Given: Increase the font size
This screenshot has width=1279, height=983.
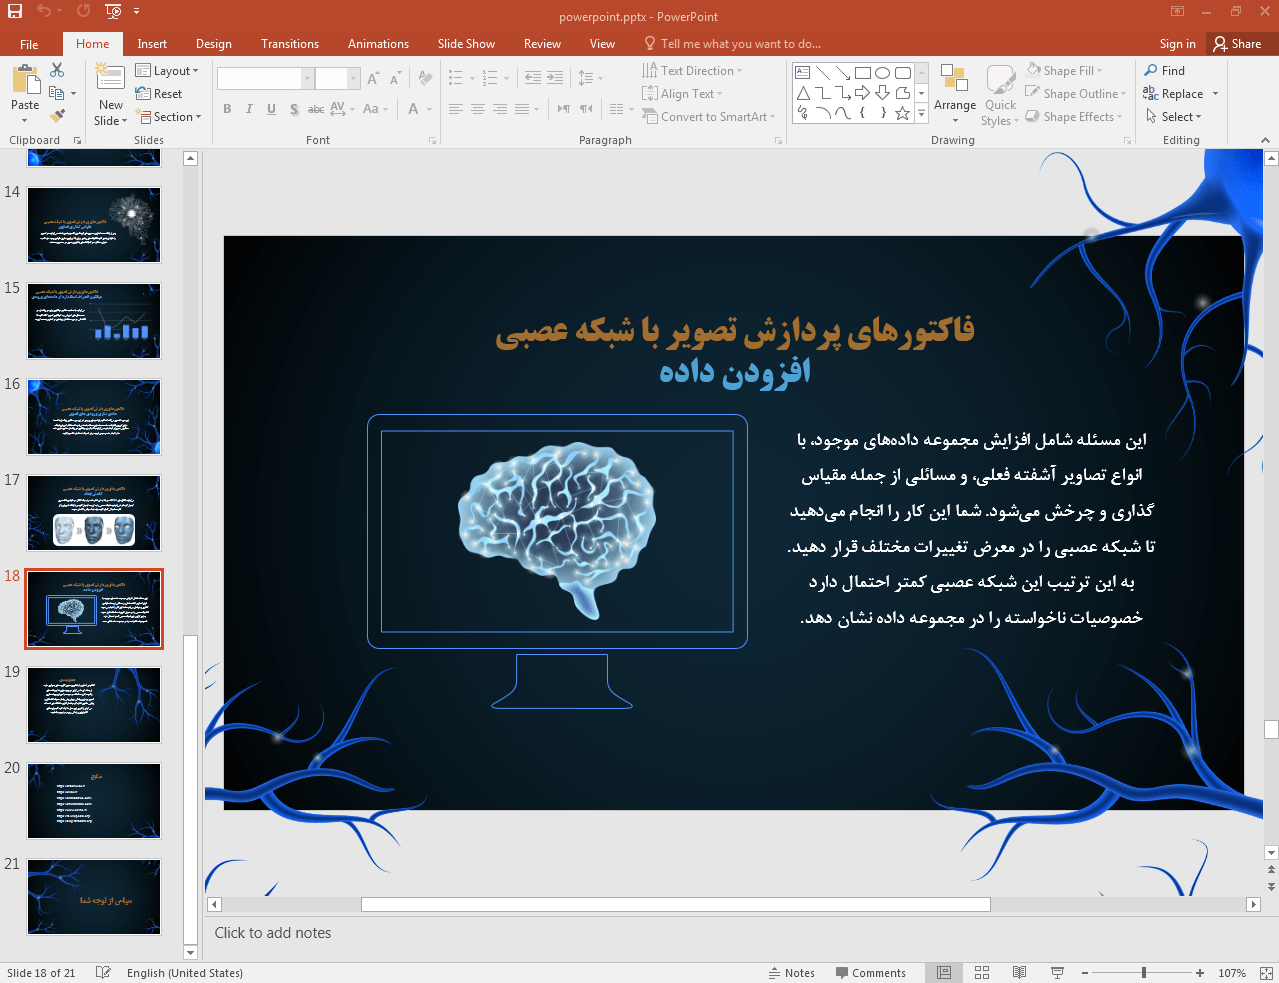Looking at the screenshot, I should click(x=373, y=78).
